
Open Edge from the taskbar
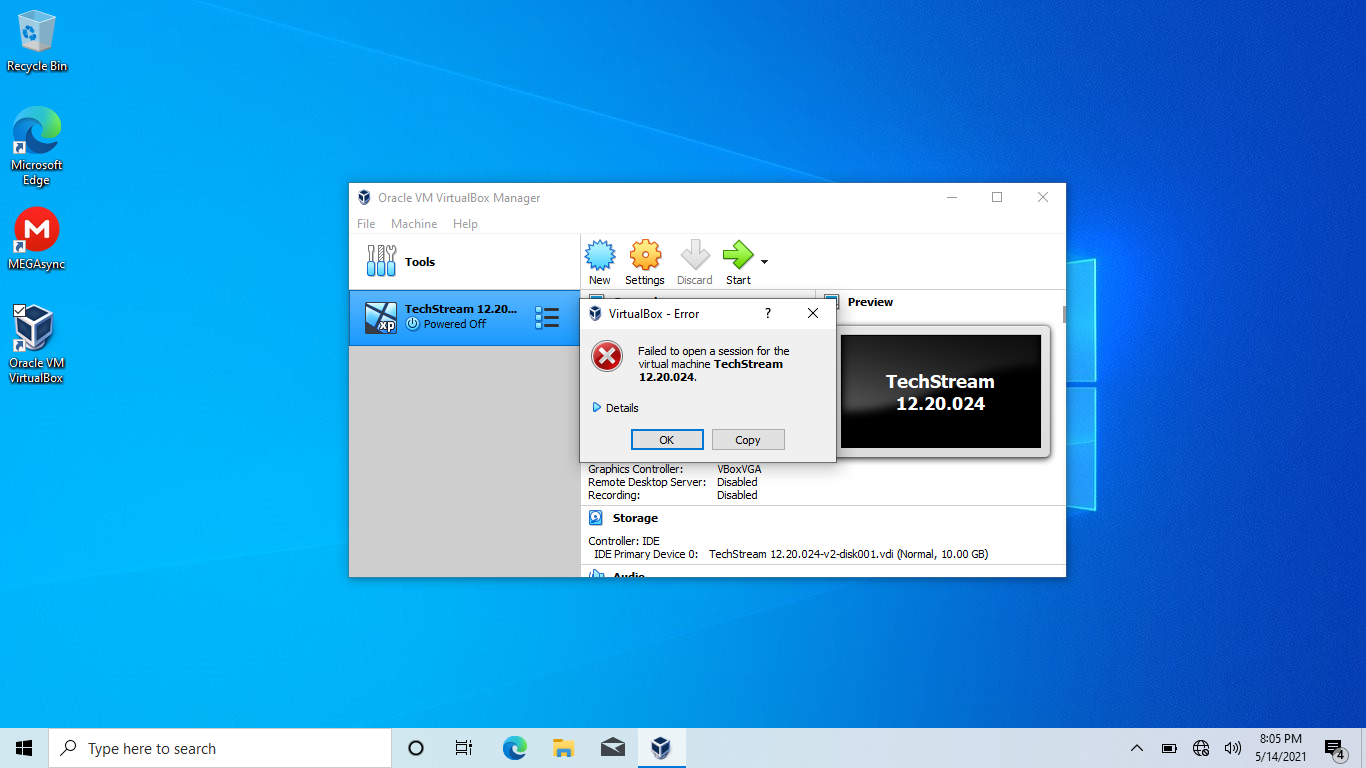click(x=514, y=748)
